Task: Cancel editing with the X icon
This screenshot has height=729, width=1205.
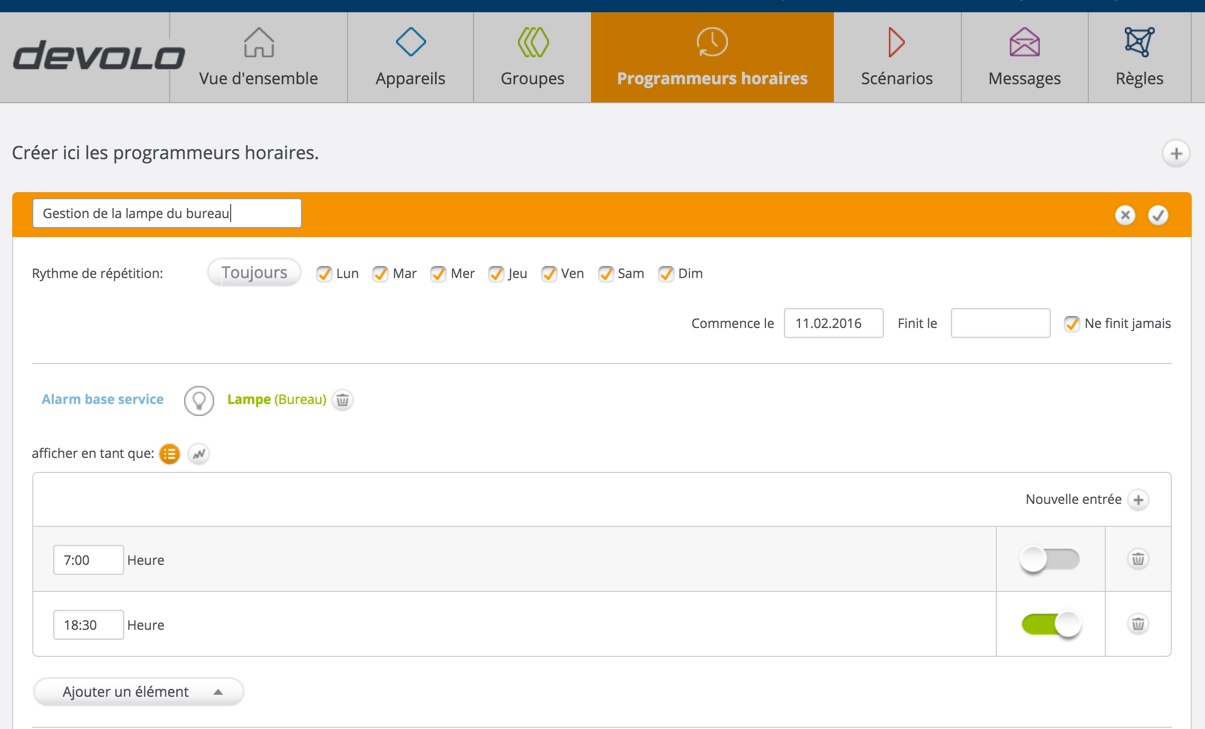Action: coord(1125,215)
